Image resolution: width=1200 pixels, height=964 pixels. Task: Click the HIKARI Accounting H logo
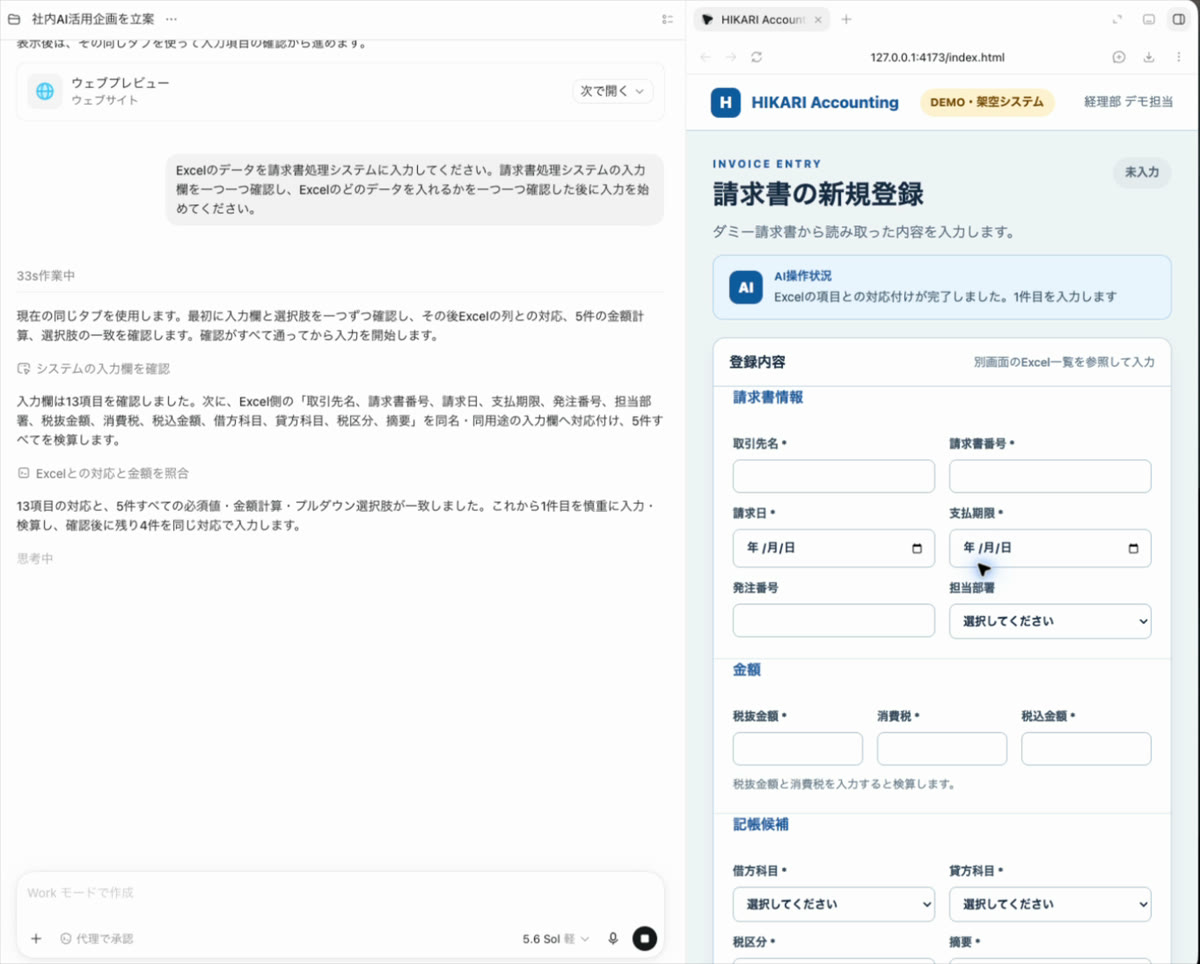pos(726,102)
